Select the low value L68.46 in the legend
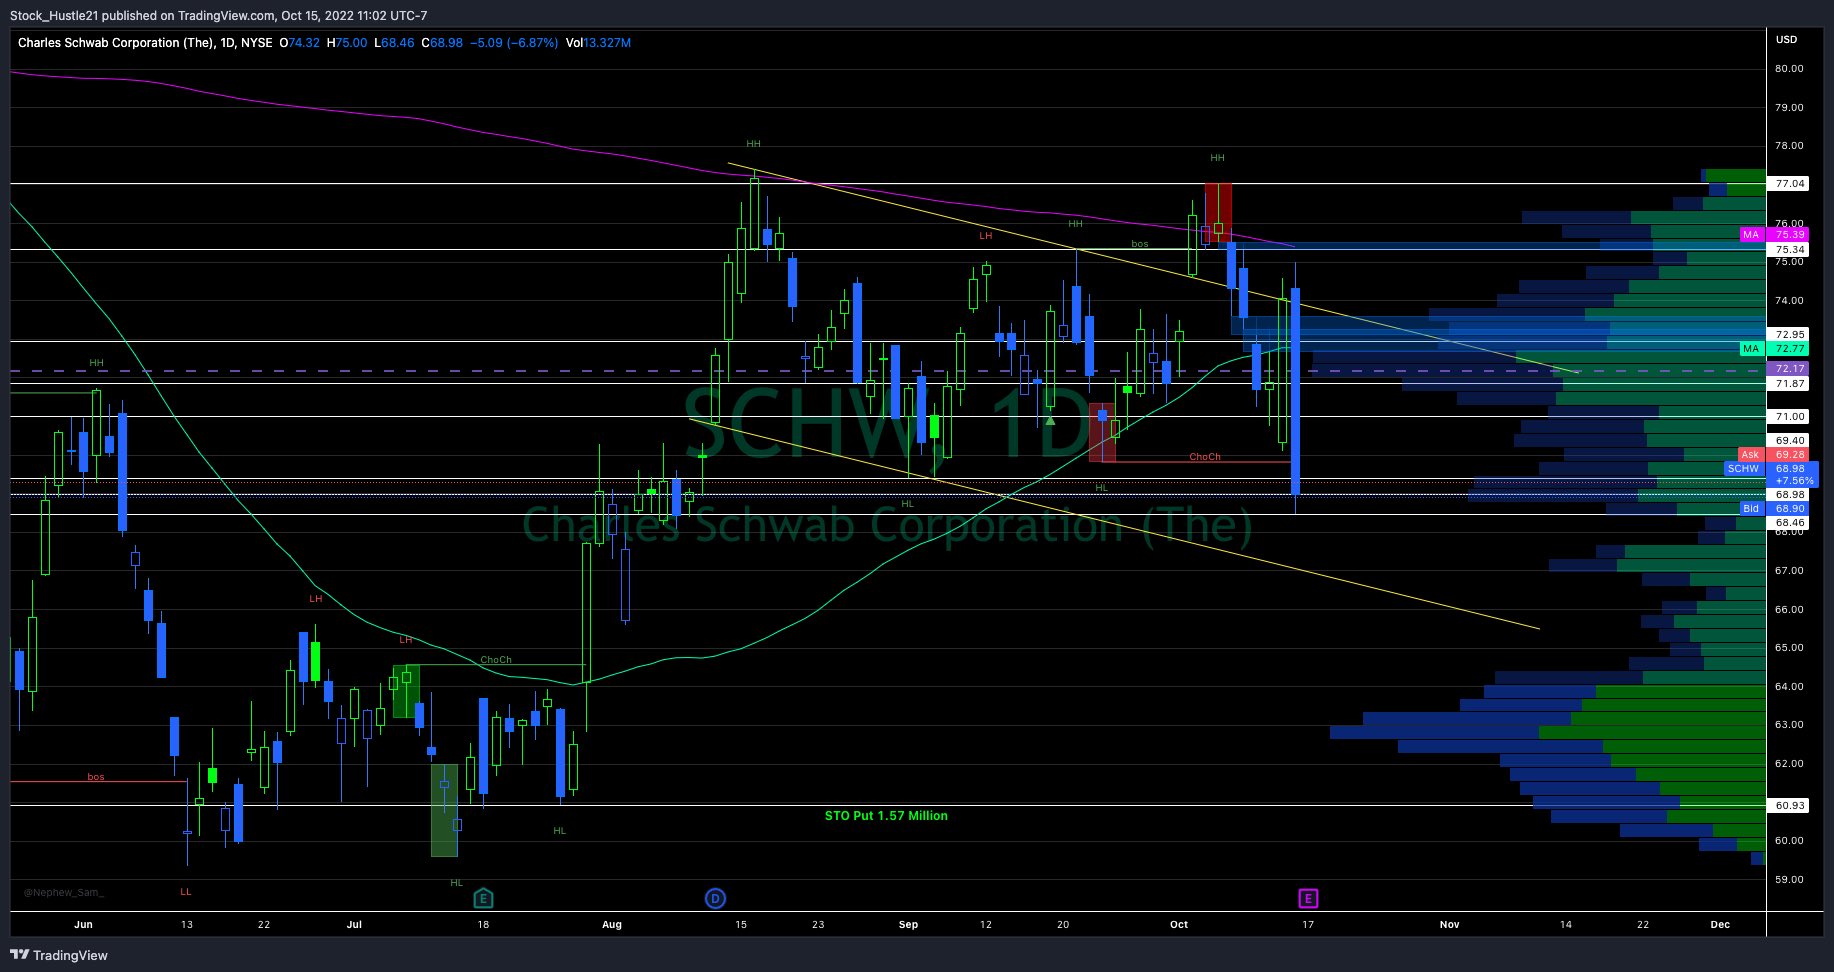The width and height of the screenshot is (1834, 972). click(394, 43)
